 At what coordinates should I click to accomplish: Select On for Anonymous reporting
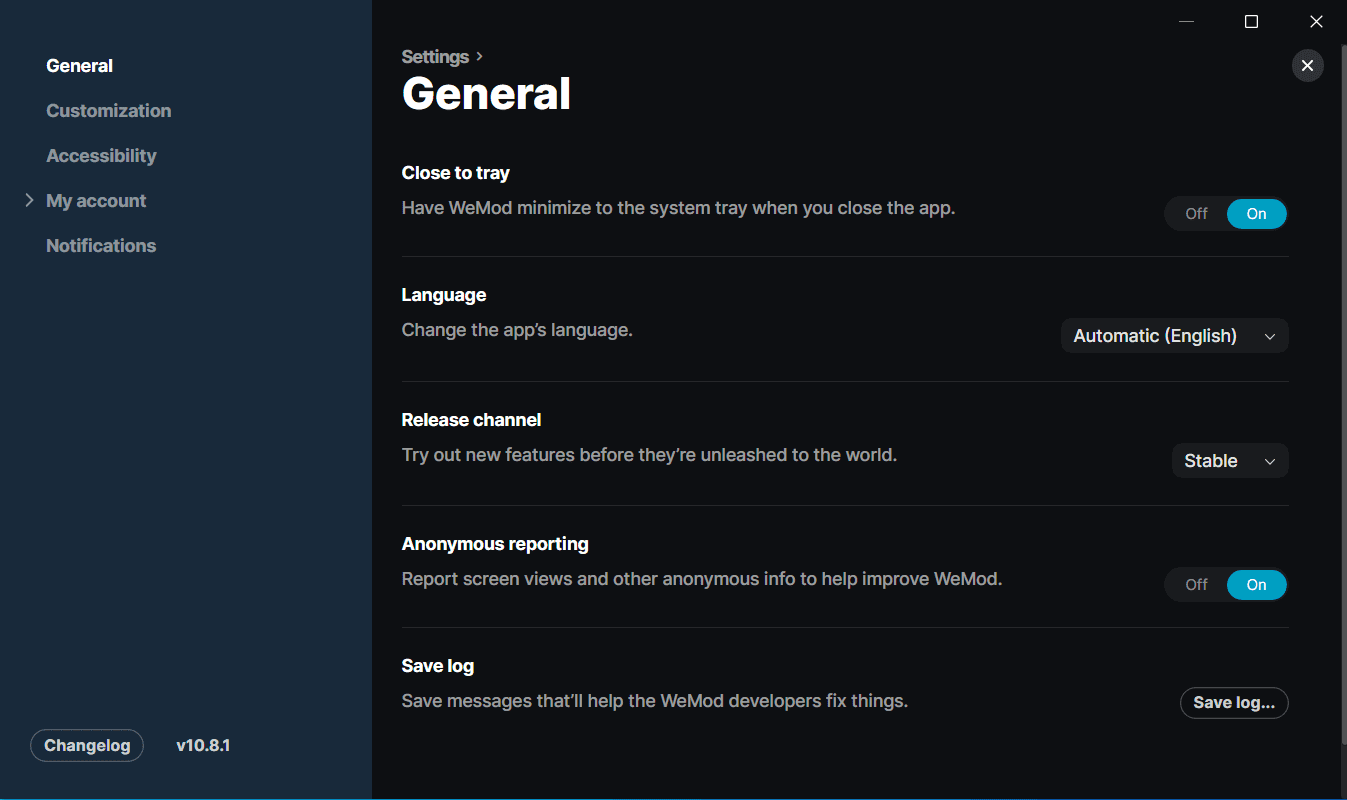tap(1256, 585)
